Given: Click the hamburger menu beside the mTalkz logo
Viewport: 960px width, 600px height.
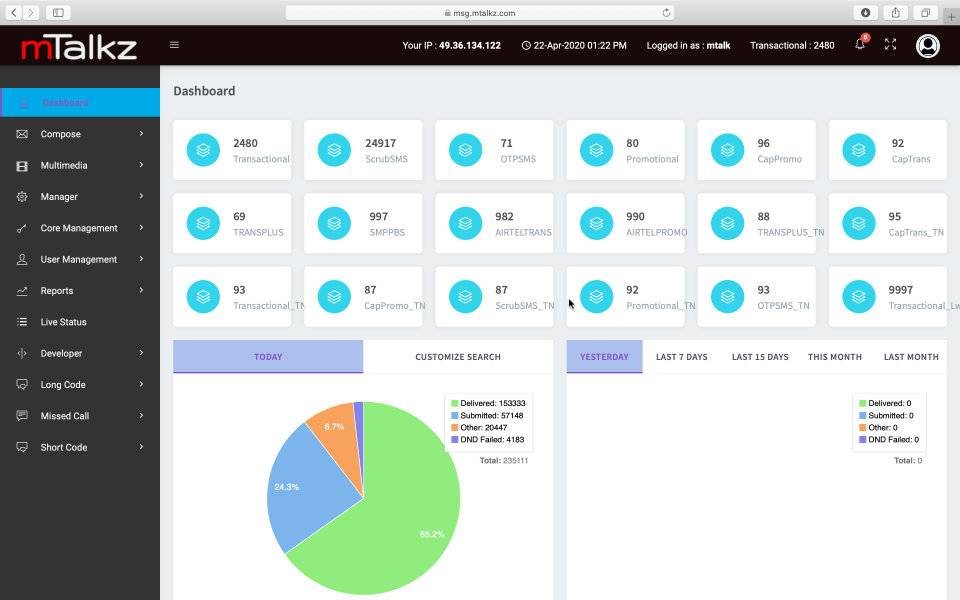Looking at the screenshot, I should (173, 45).
